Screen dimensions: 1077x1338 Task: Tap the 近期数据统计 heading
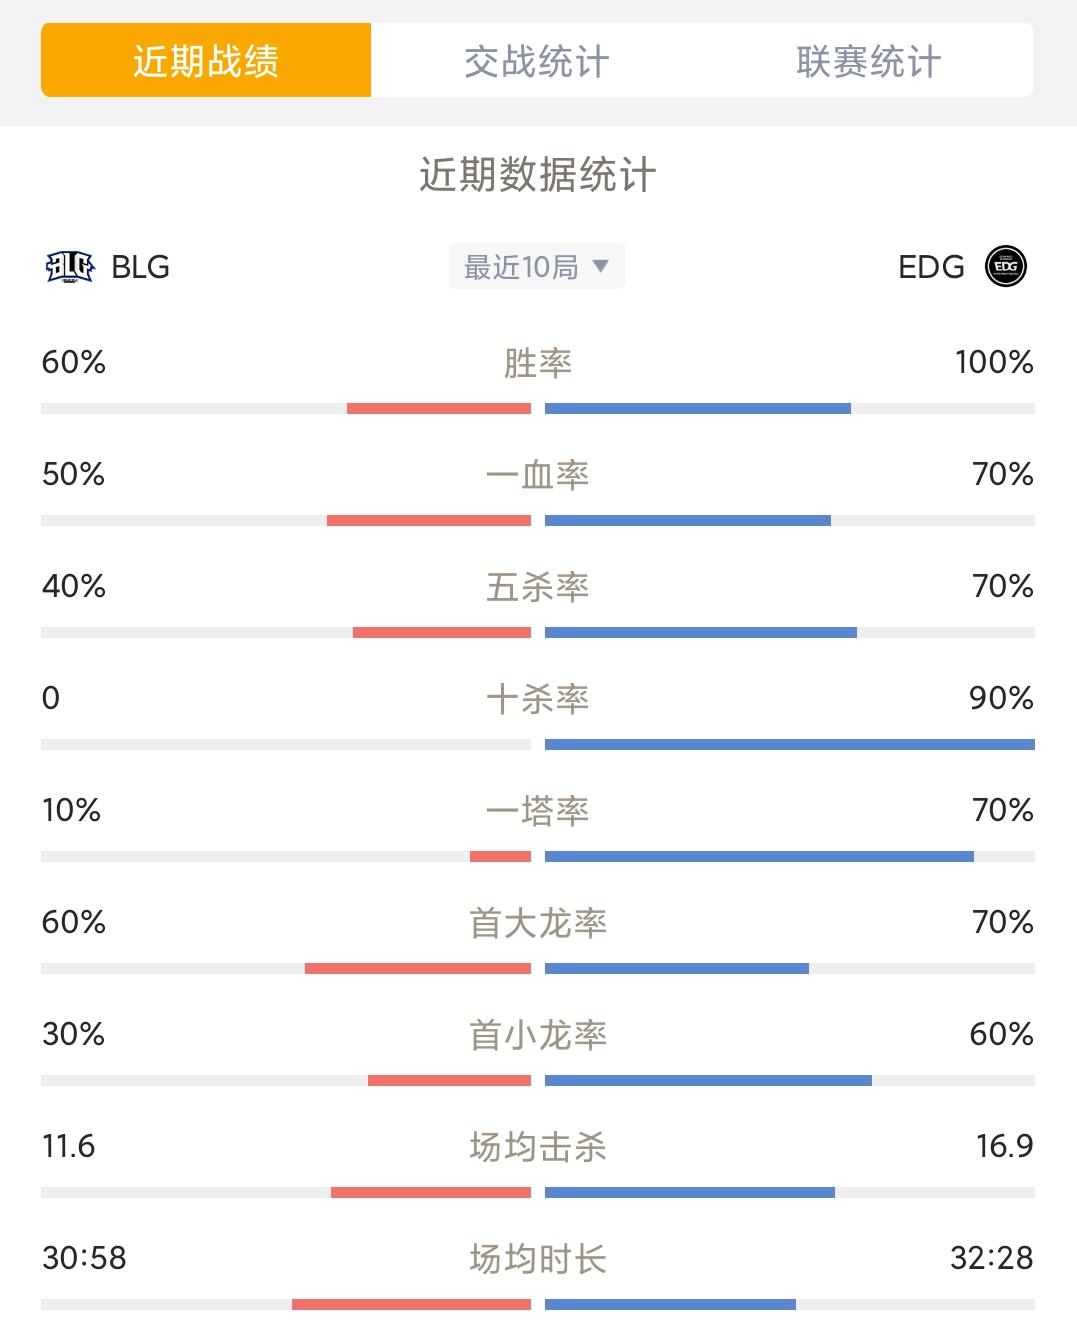pos(538,175)
